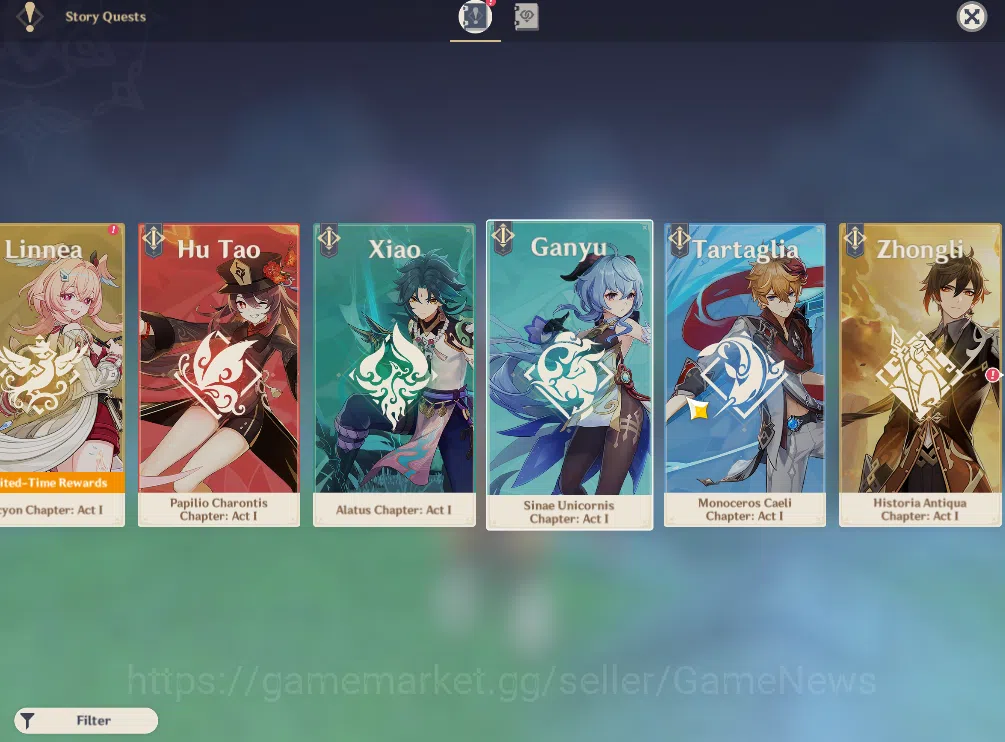Click the 'Zhongli' name heading

(920, 250)
